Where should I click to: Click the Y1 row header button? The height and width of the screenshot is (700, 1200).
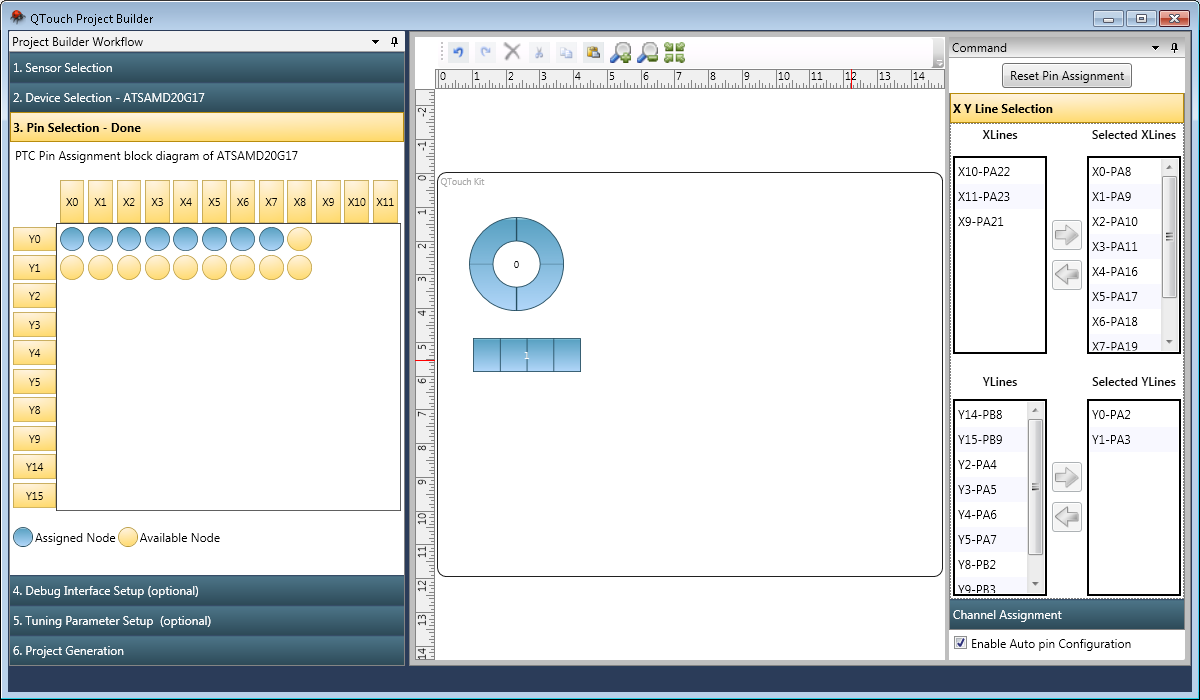pos(35,268)
